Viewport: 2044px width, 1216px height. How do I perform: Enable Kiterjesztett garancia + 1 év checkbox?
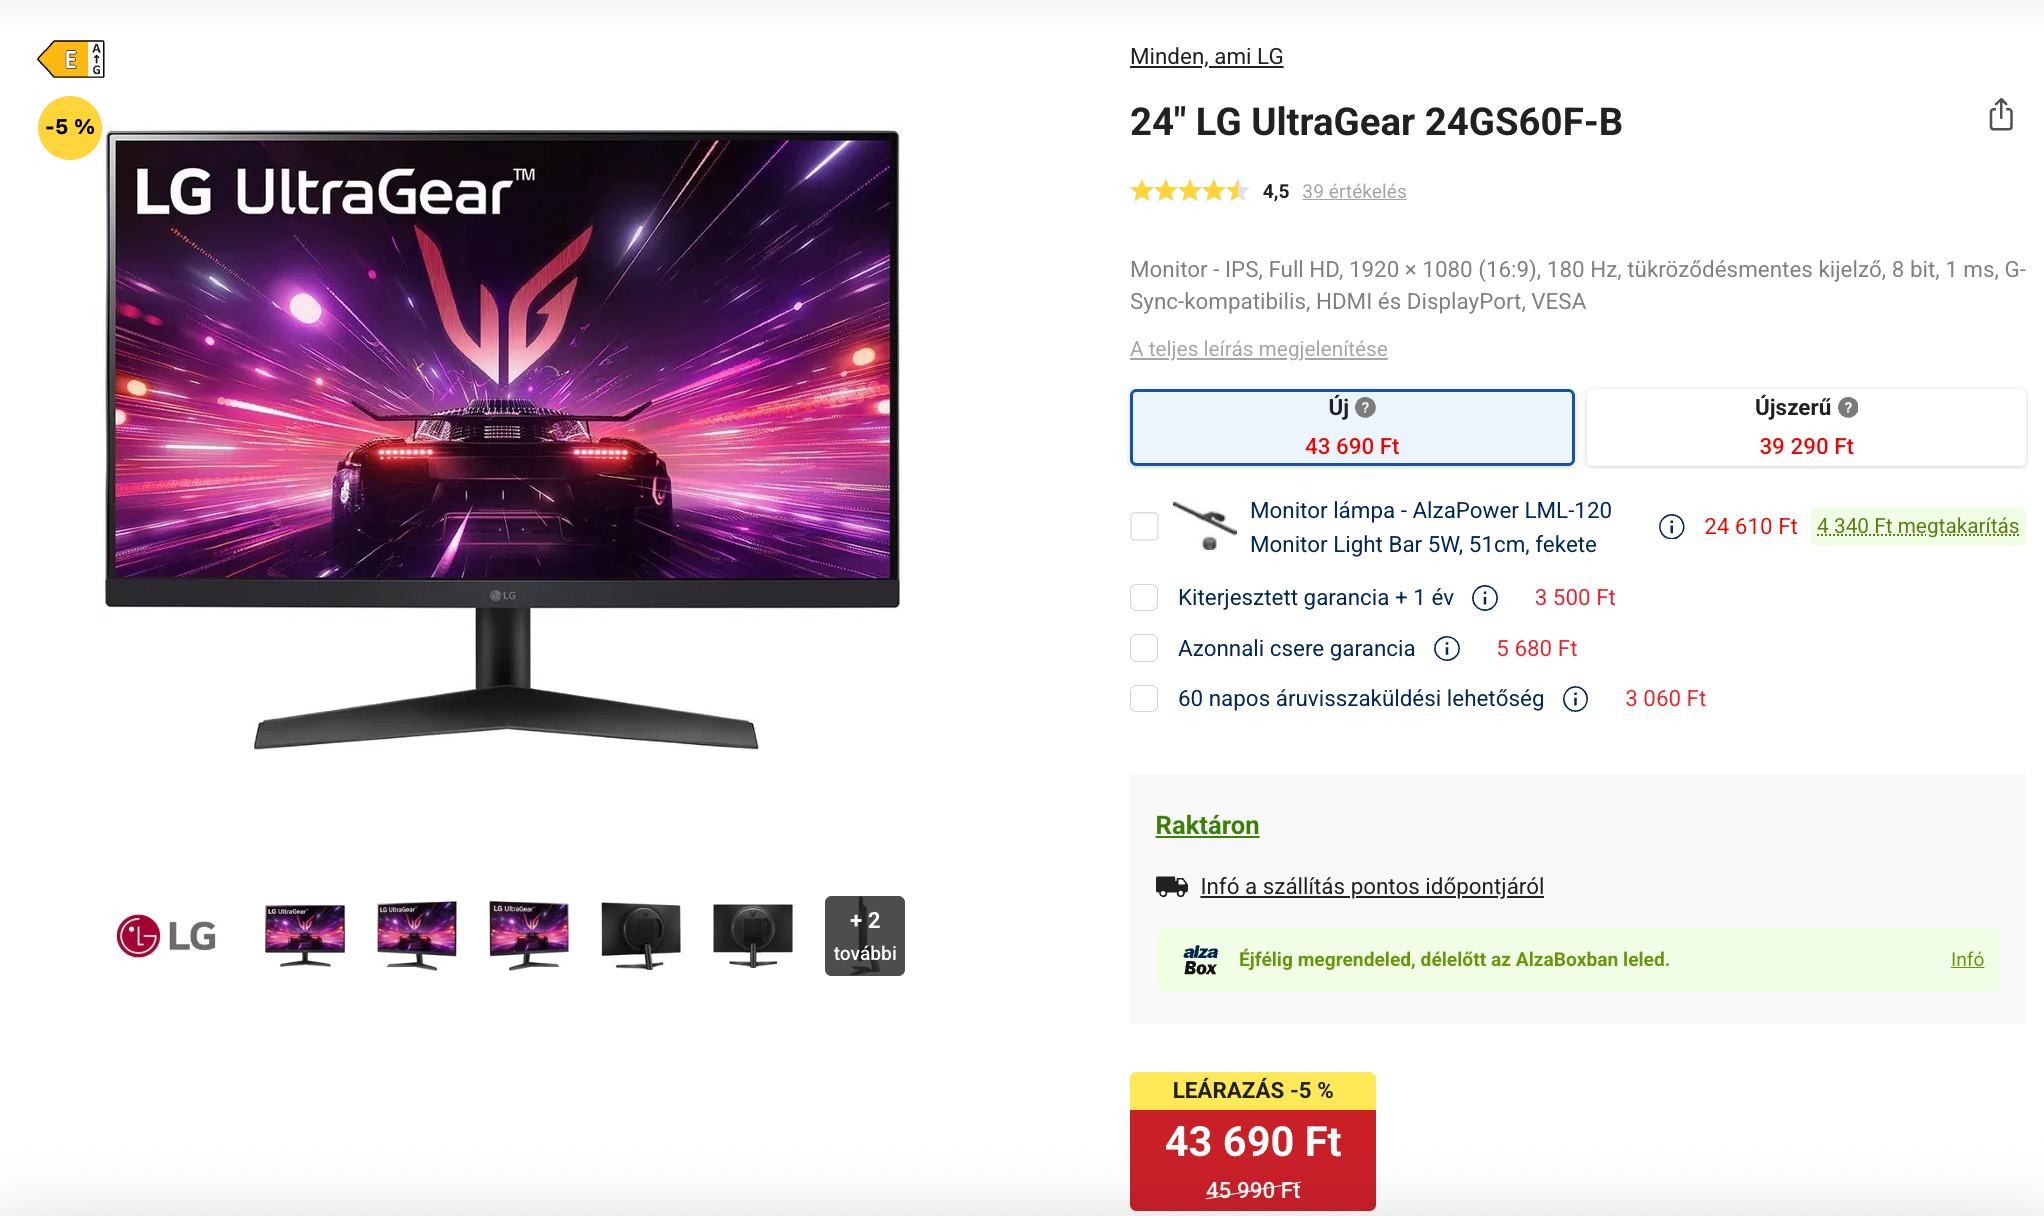pyautogui.click(x=1144, y=598)
